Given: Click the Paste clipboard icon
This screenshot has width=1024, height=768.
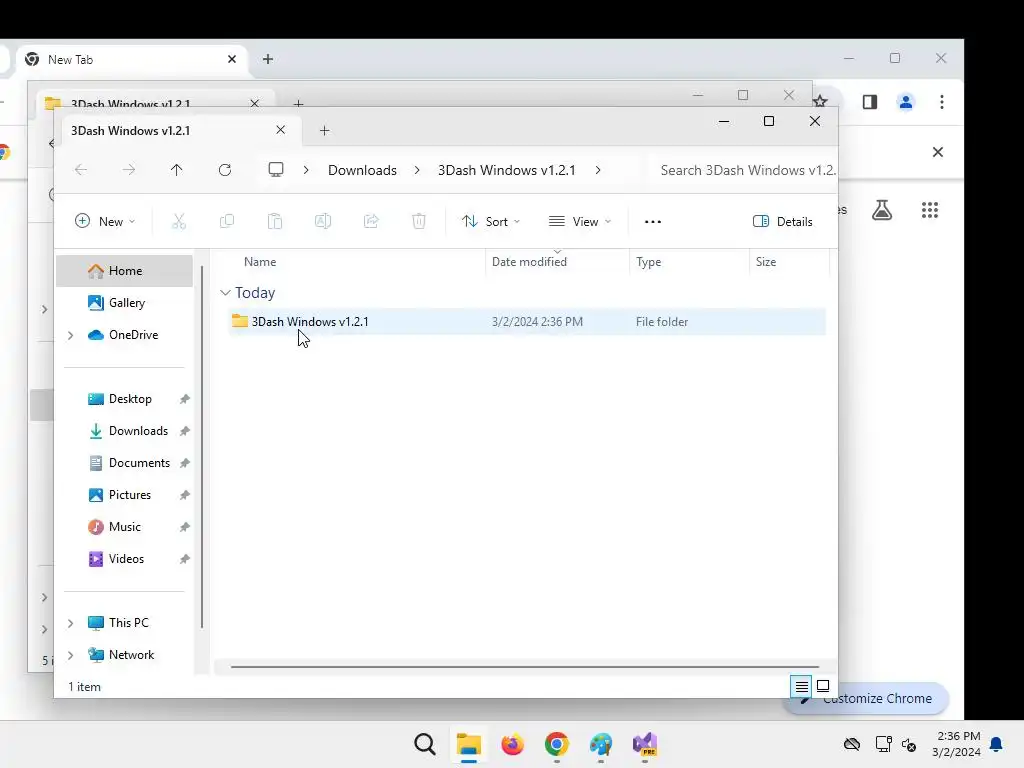Looking at the screenshot, I should (275, 221).
